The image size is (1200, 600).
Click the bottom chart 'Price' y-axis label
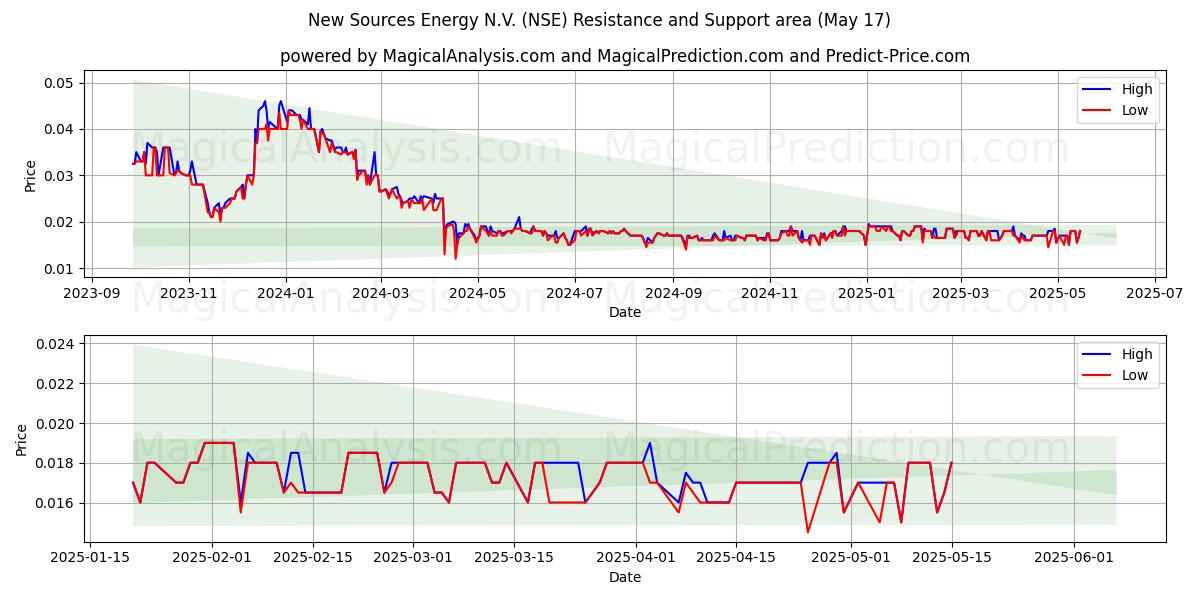(x=22, y=440)
